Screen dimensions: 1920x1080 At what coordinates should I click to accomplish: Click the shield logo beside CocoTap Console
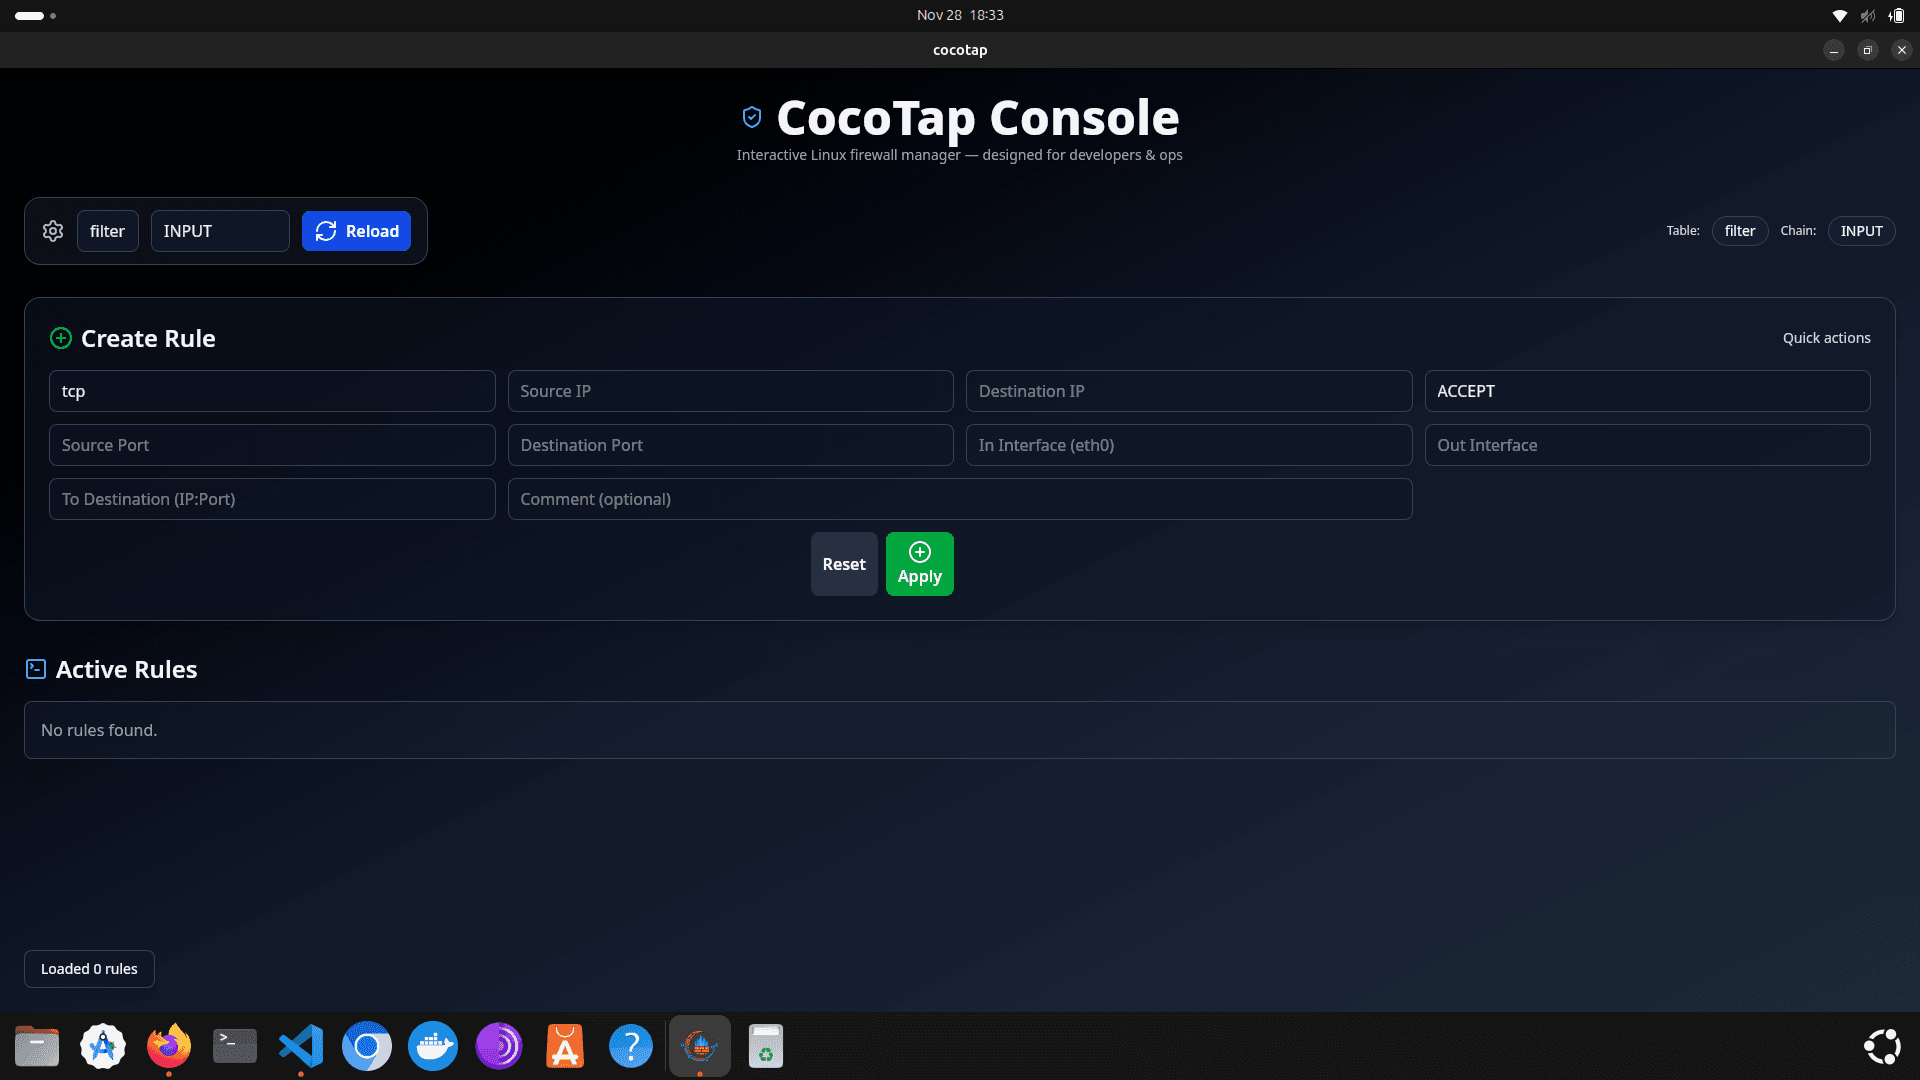click(752, 118)
